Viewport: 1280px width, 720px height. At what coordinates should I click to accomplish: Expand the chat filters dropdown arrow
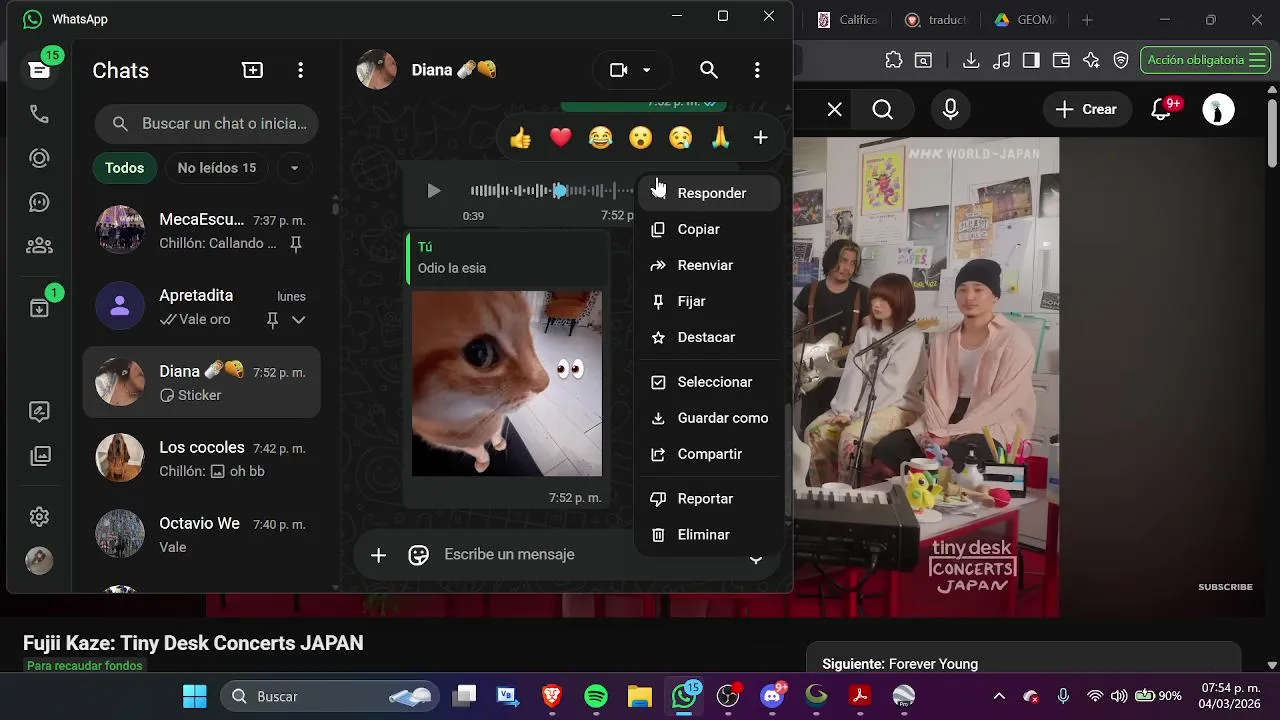pyautogui.click(x=294, y=168)
